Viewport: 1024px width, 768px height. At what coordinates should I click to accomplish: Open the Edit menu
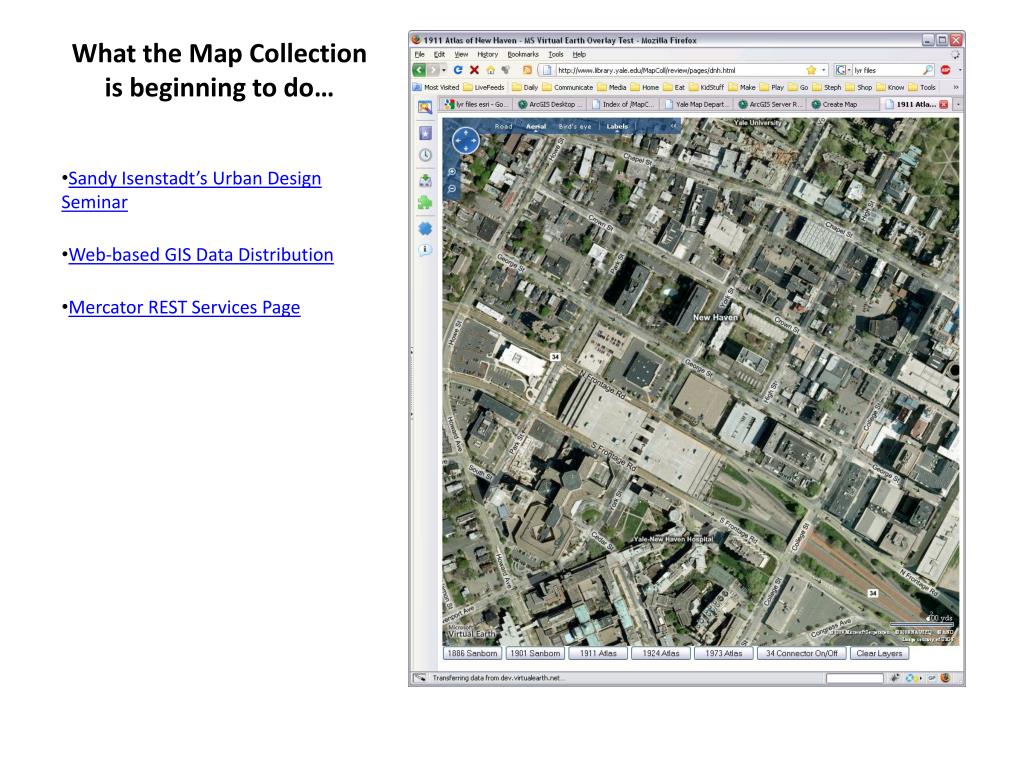(440, 55)
